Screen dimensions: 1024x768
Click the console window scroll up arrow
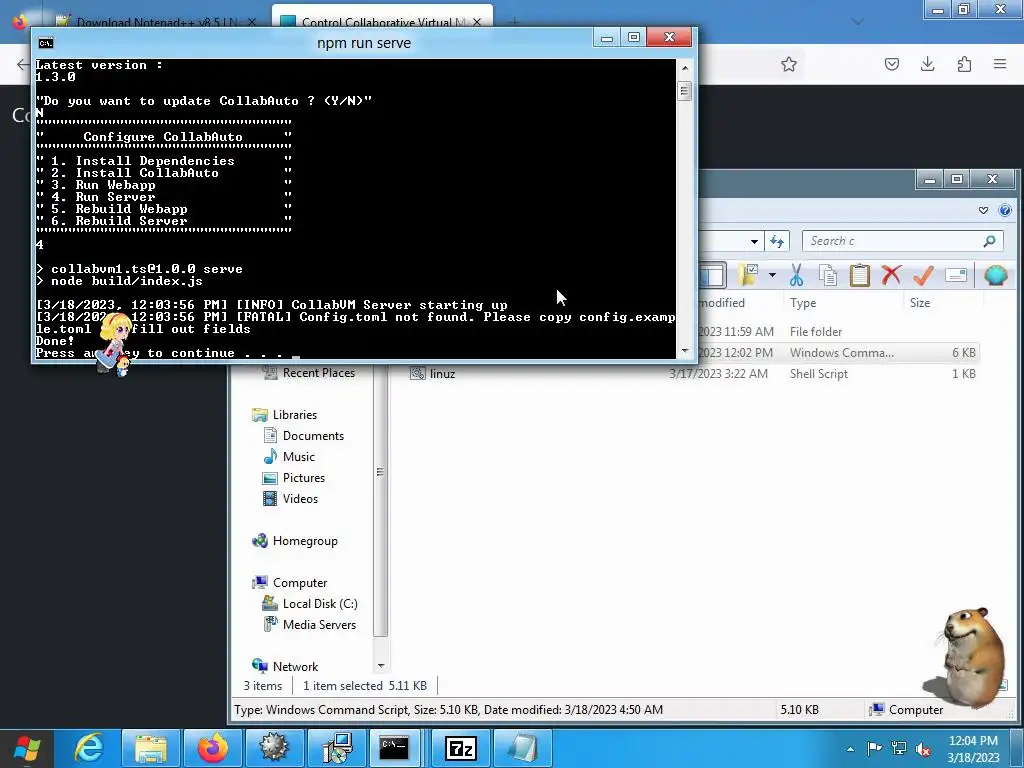pos(684,68)
